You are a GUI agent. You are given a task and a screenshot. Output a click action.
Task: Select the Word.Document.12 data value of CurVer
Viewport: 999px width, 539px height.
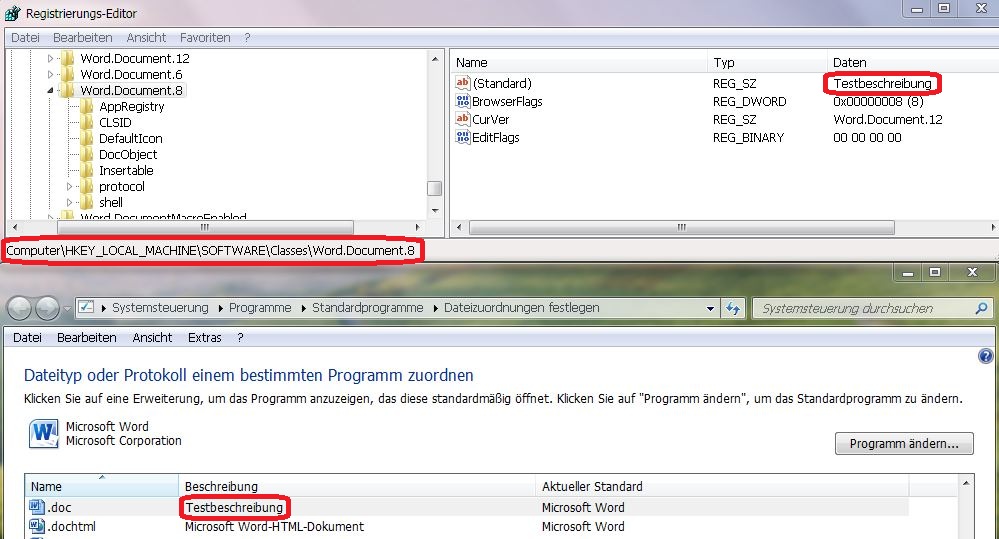click(x=888, y=119)
